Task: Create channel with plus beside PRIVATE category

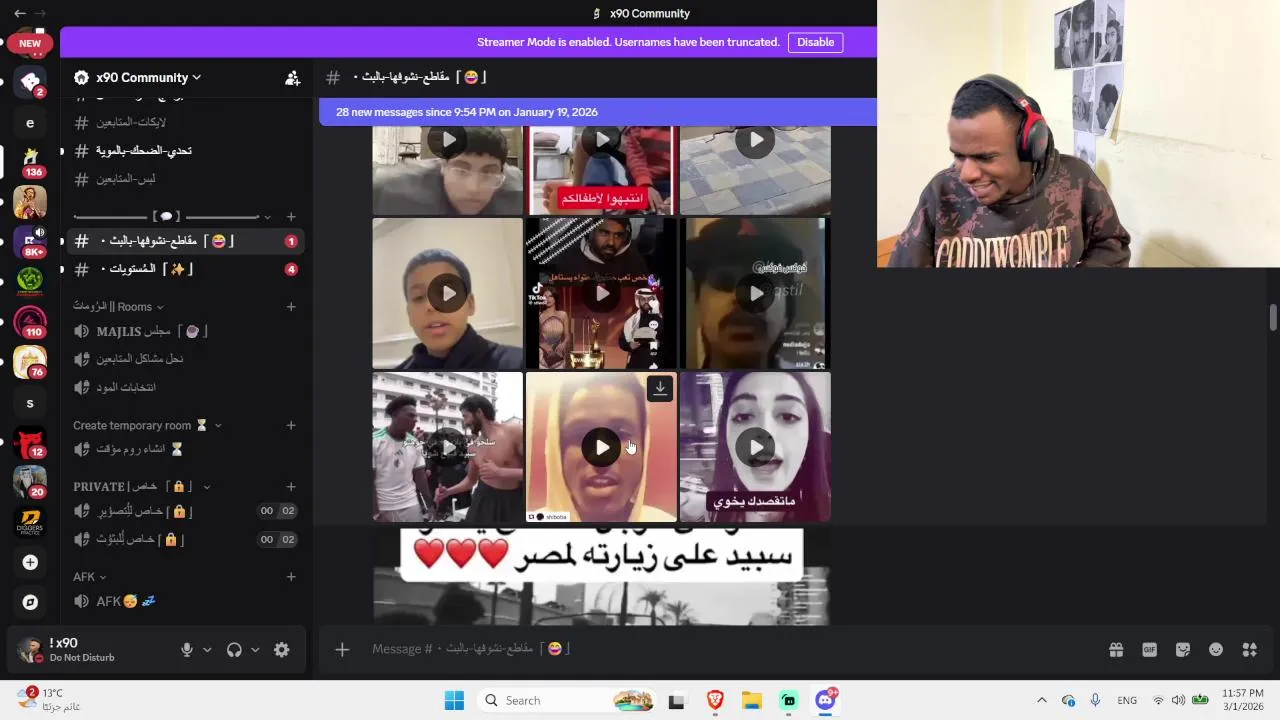Action: click(x=291, y=487)
